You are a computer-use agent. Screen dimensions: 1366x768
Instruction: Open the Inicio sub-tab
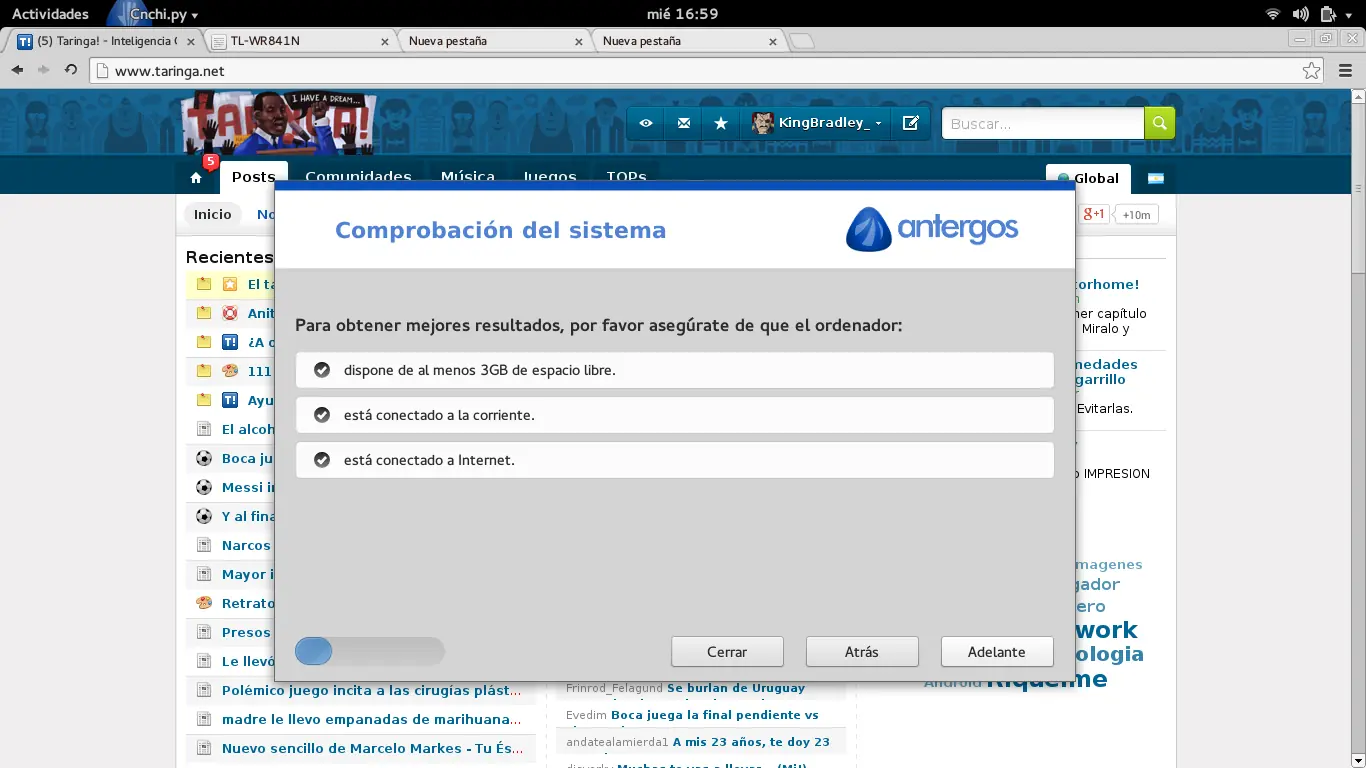(213, 214)
